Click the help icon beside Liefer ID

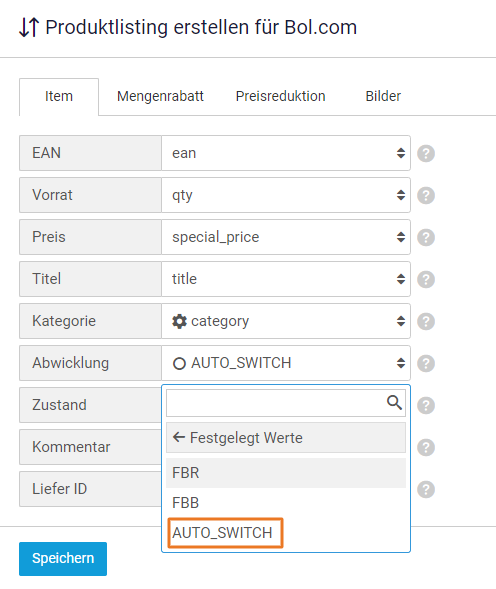(426, 489)
